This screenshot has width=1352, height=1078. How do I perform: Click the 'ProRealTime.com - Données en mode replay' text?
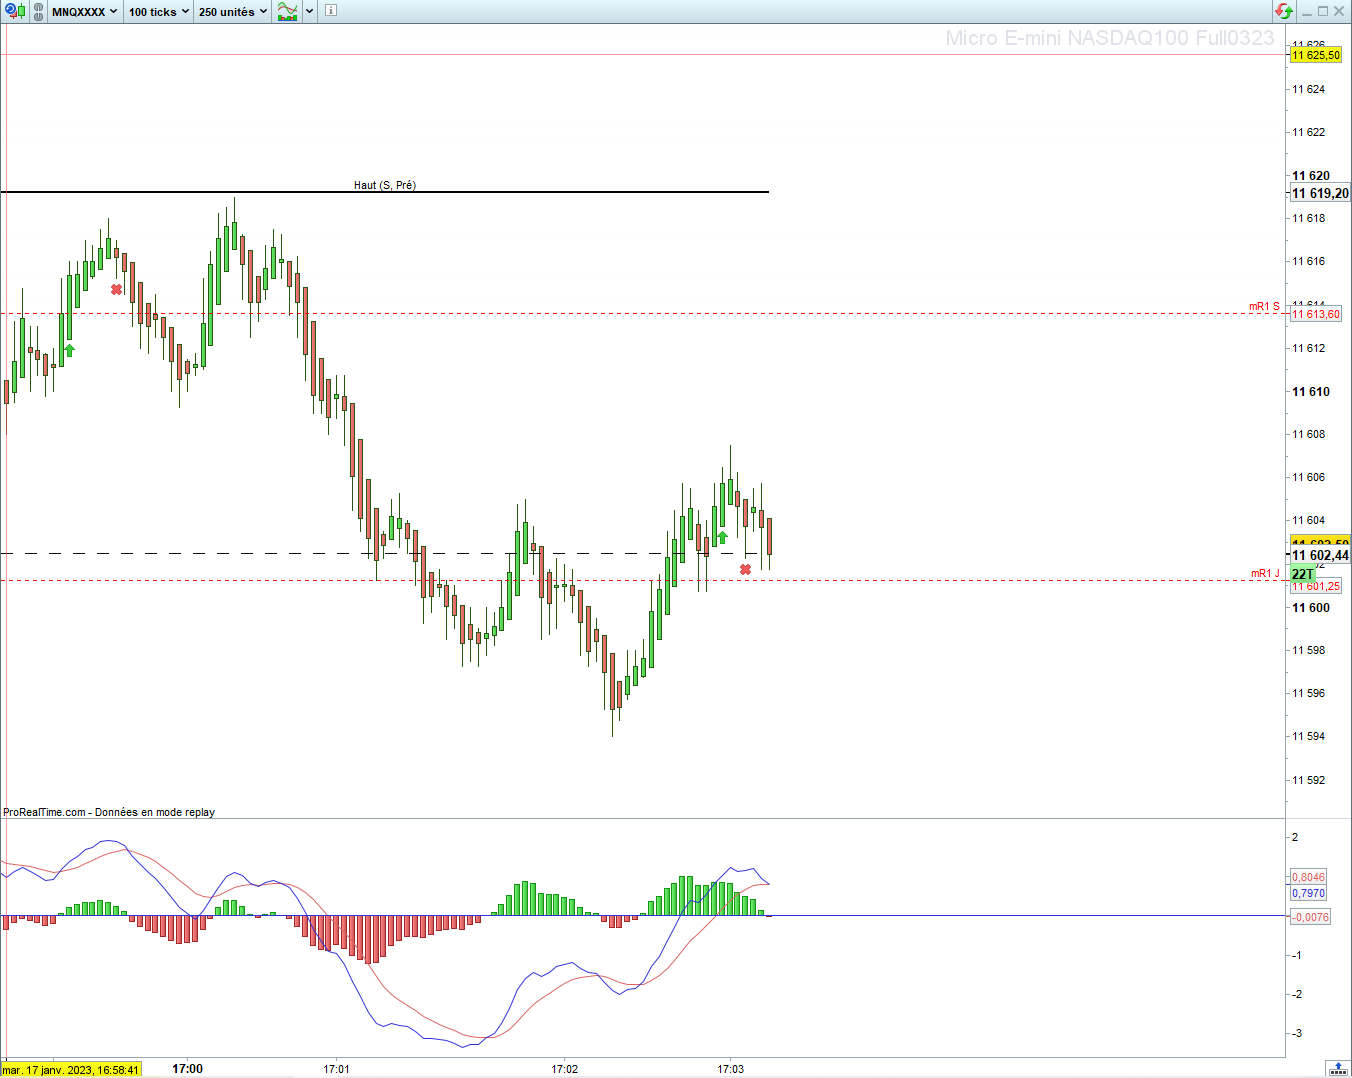(x=109, y=812)
